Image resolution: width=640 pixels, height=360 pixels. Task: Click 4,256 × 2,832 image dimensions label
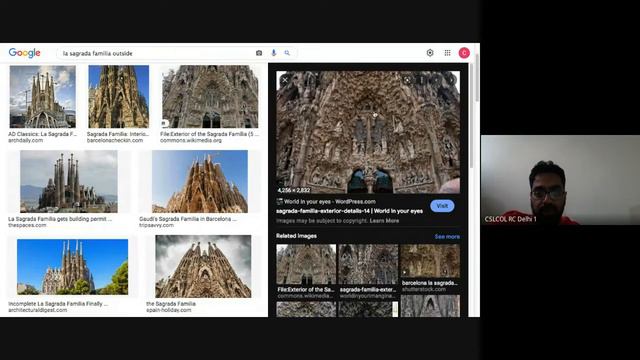point(294,190)
